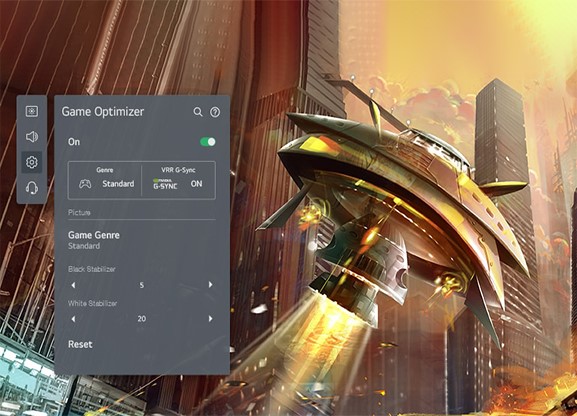The image size is (577, 416).
Task: Open the picture settings sidebar icon
Action: click(x=32, y=111)
